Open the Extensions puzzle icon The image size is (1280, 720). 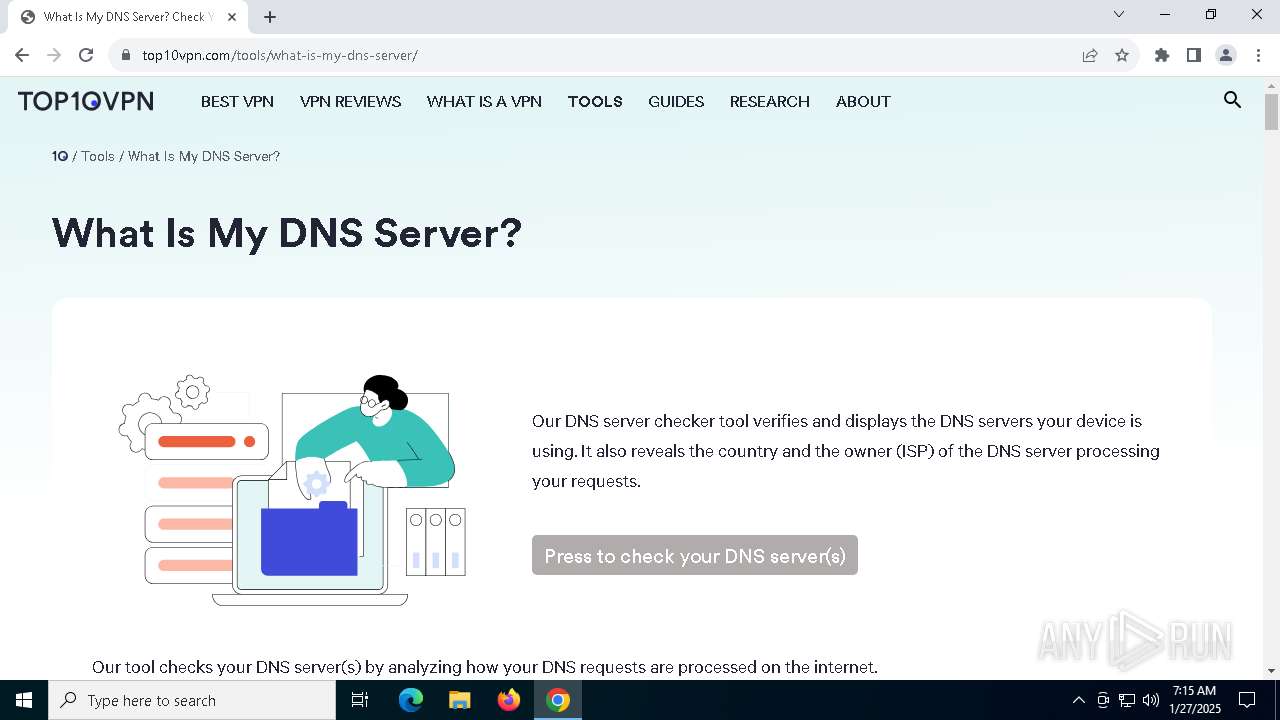point(1162,55)
